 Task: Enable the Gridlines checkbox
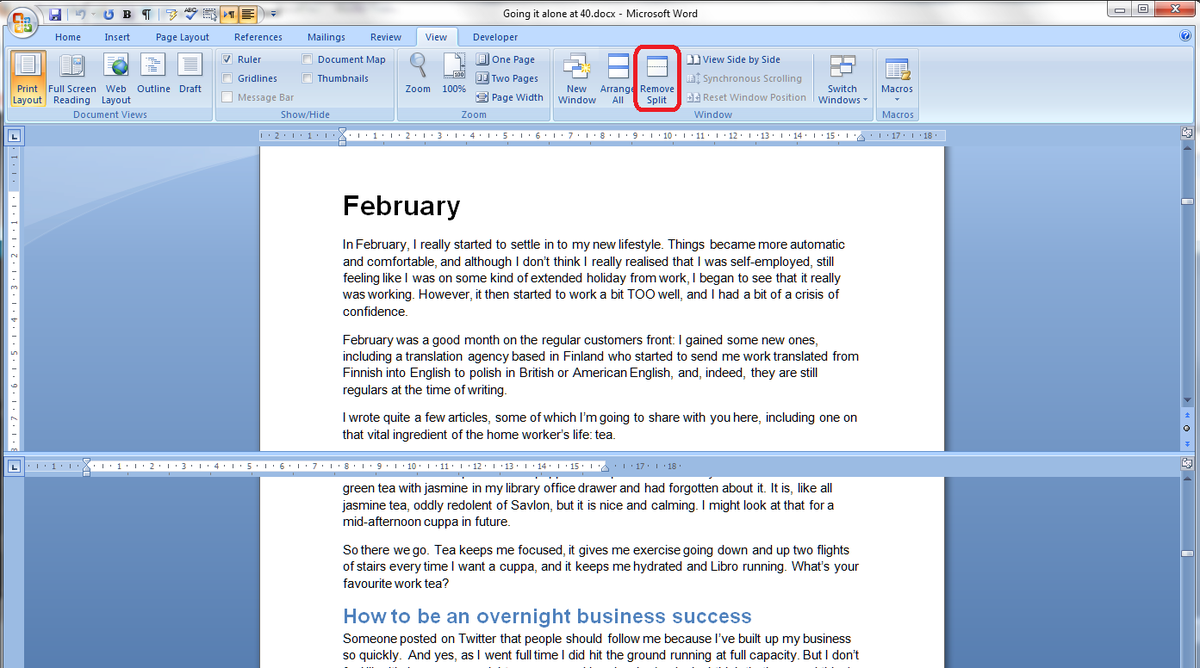click(228, 79)
